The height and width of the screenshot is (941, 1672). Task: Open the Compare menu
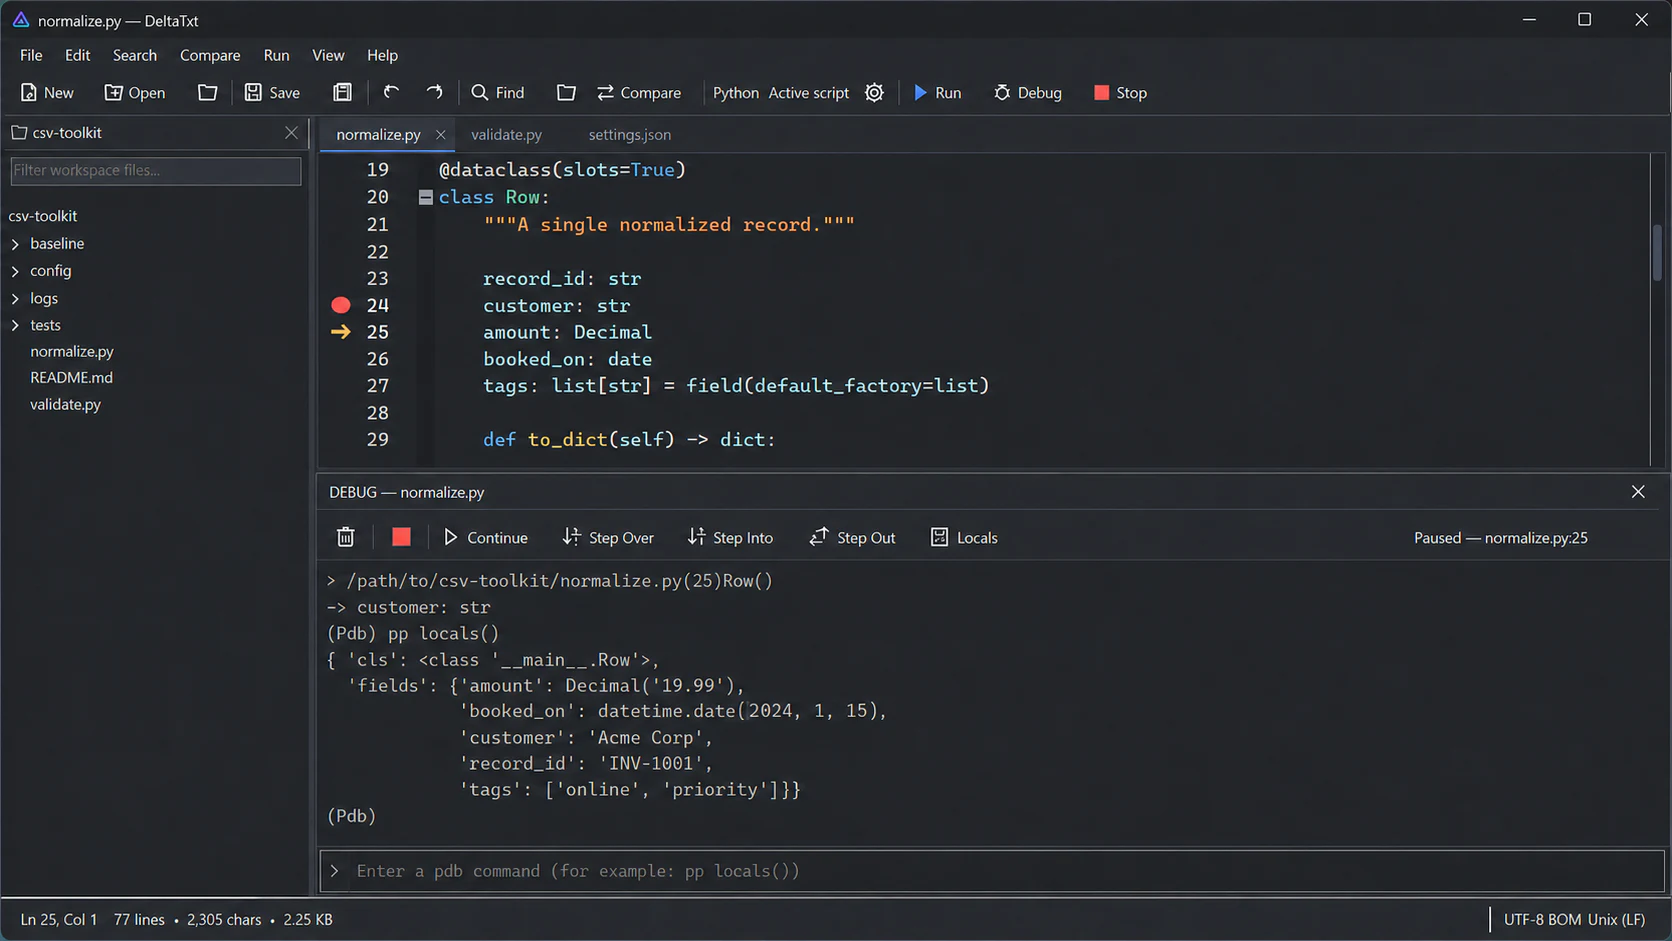click(x=210, y=55)
